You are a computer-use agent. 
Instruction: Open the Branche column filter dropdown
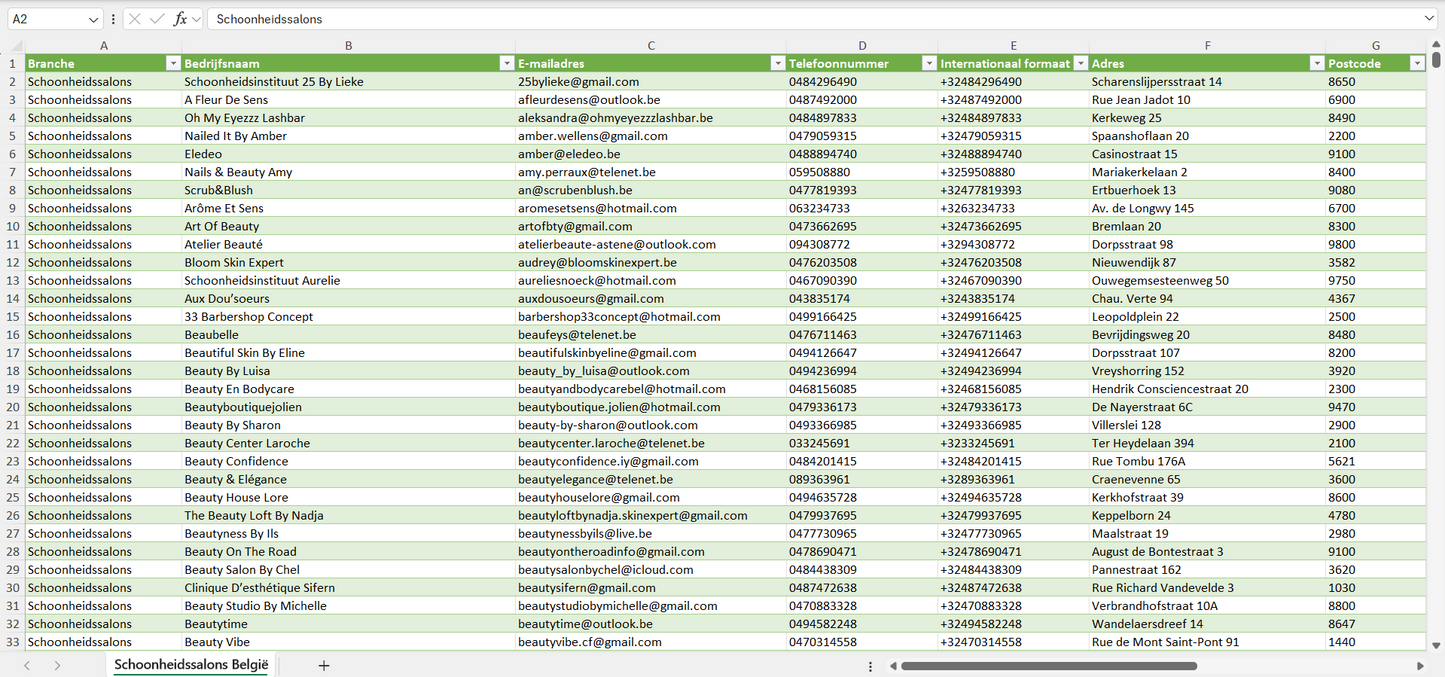(172, 63)
